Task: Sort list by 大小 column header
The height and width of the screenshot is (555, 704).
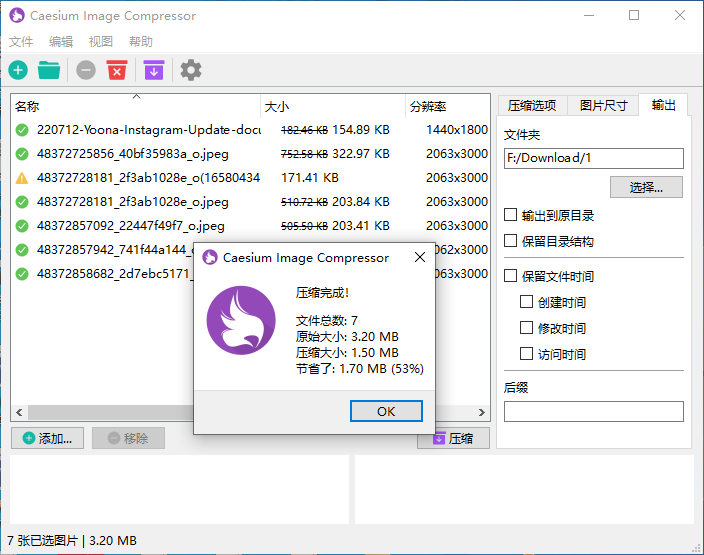Action: tap(333, 106)
